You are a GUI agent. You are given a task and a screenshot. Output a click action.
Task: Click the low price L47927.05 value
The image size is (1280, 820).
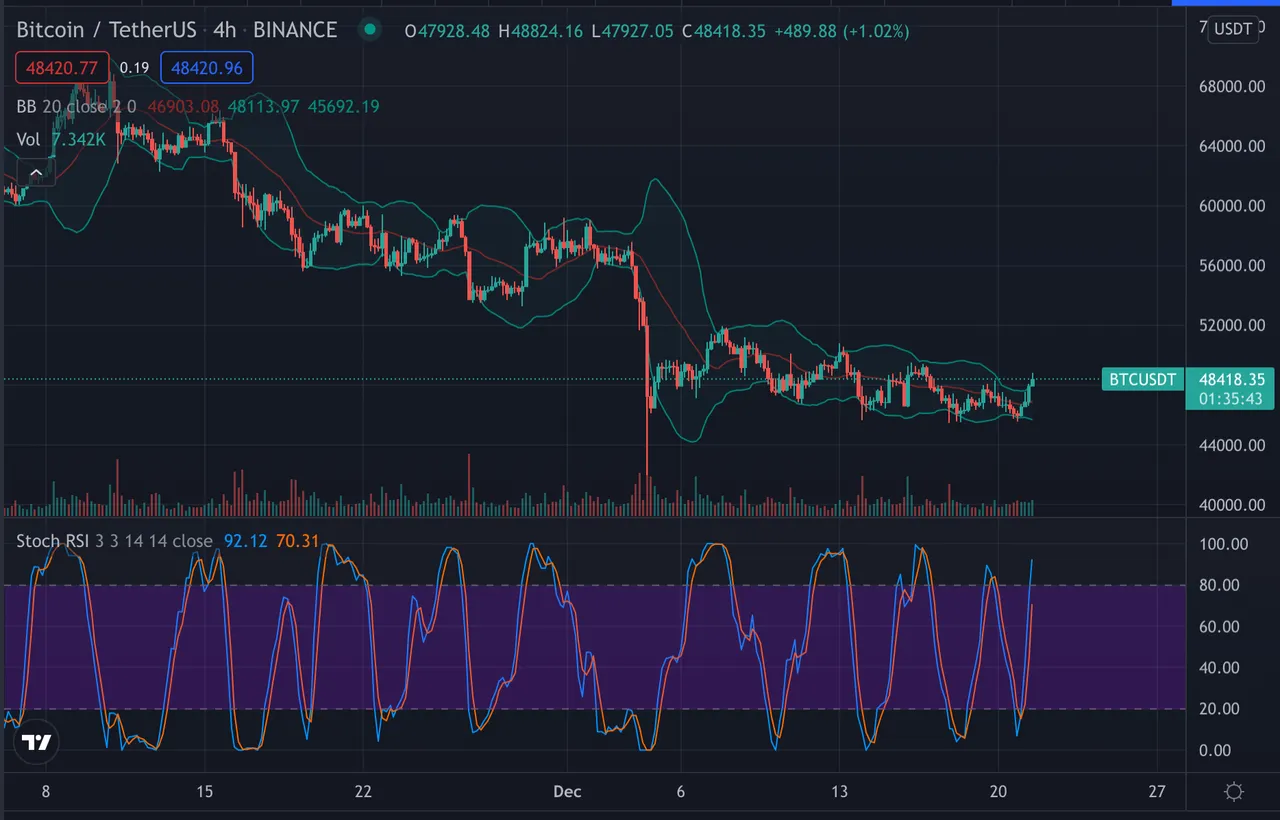(633, 31)
